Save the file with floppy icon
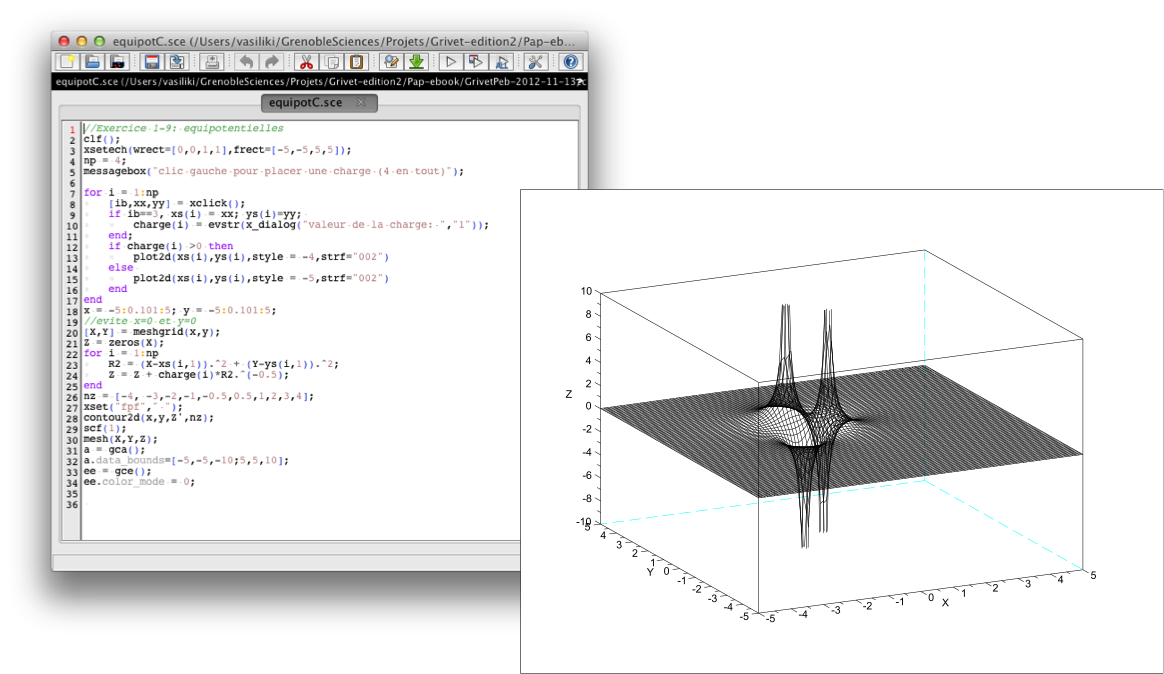Image resolution: width=1164 pixels, height=674 pixels. (x=152, y=62)
